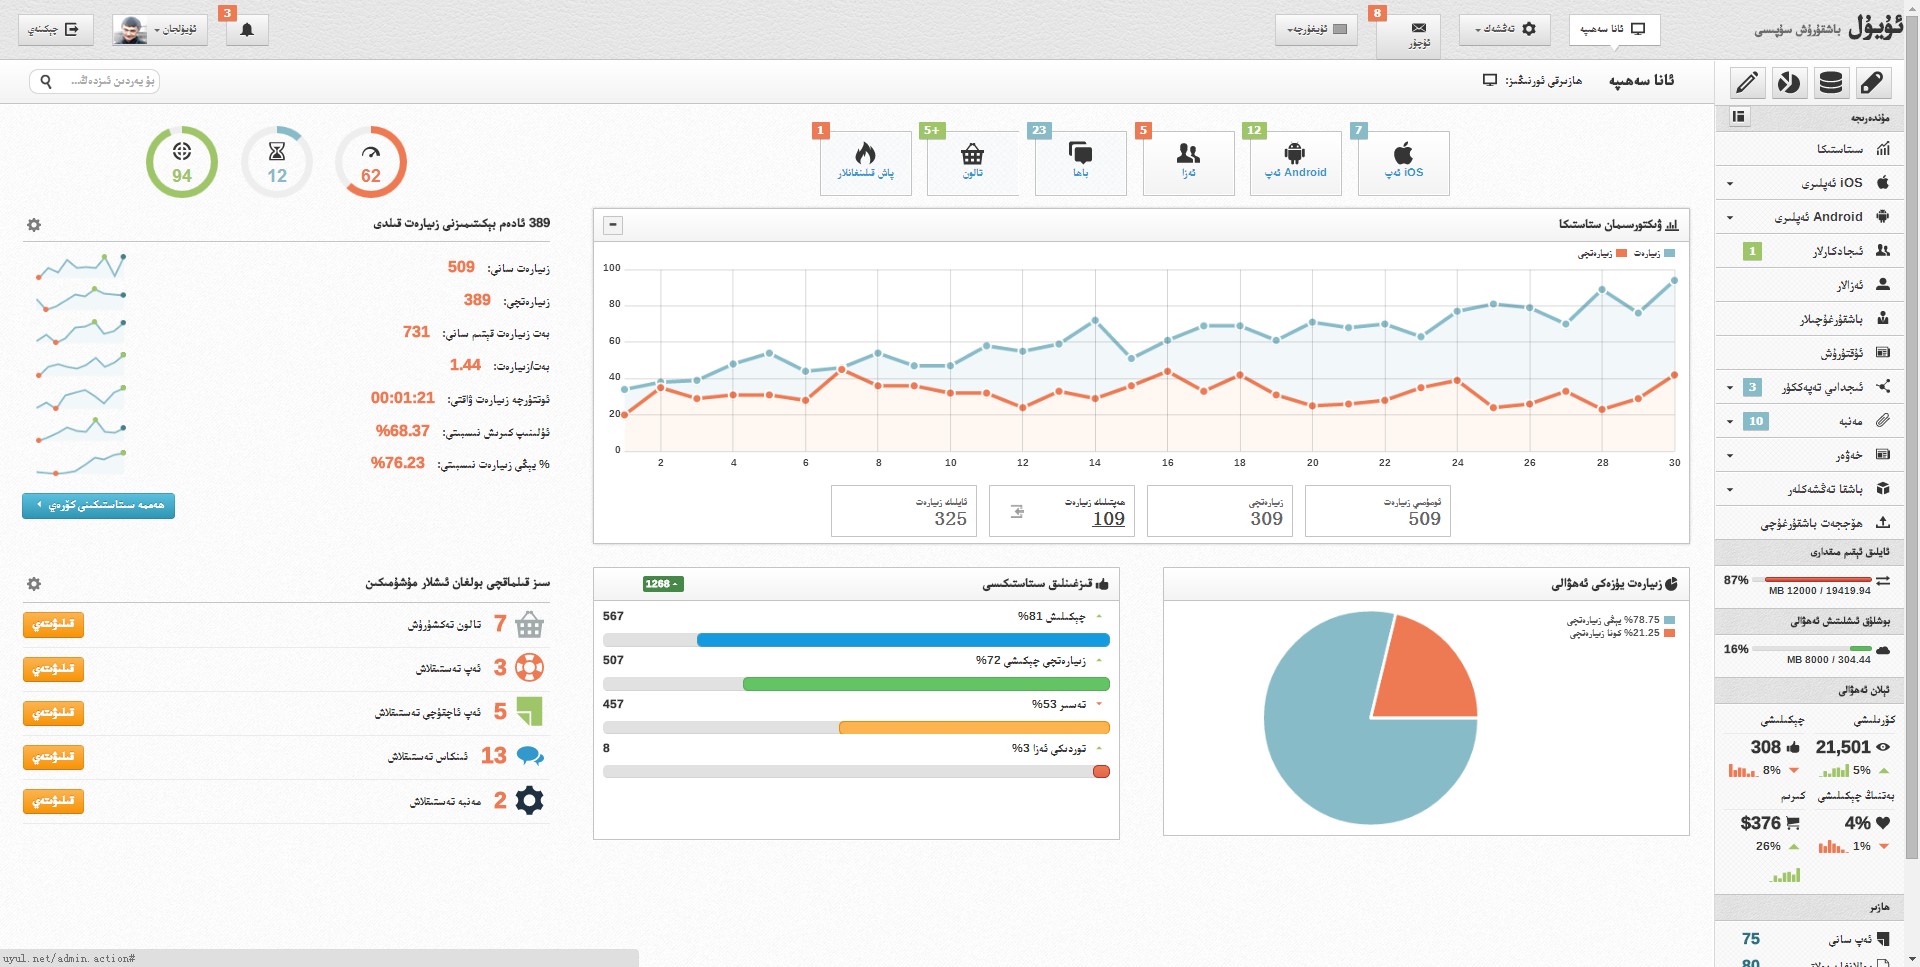Screen dimensions: 1920x967
Task: Open the database stack shortcut icon
Action: pyautogui.click(x=1830, y=82)
